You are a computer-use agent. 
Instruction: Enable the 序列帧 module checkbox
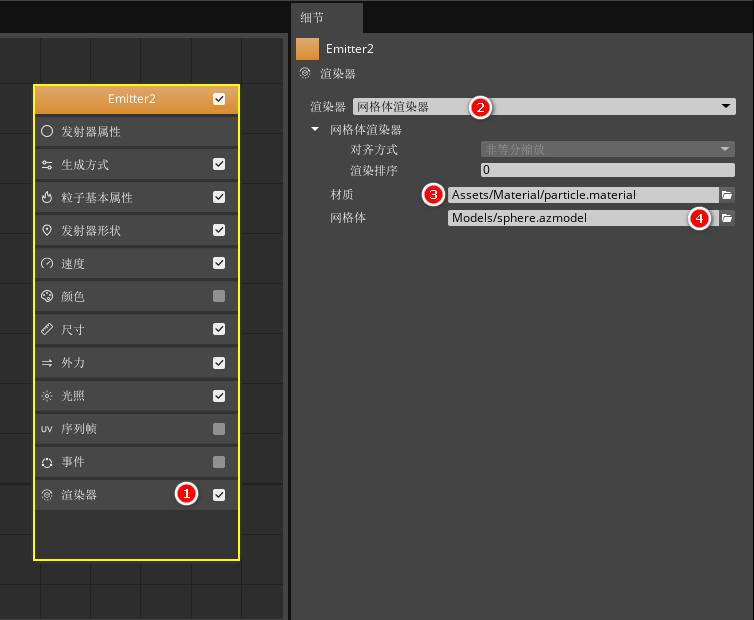pos(219,429)
